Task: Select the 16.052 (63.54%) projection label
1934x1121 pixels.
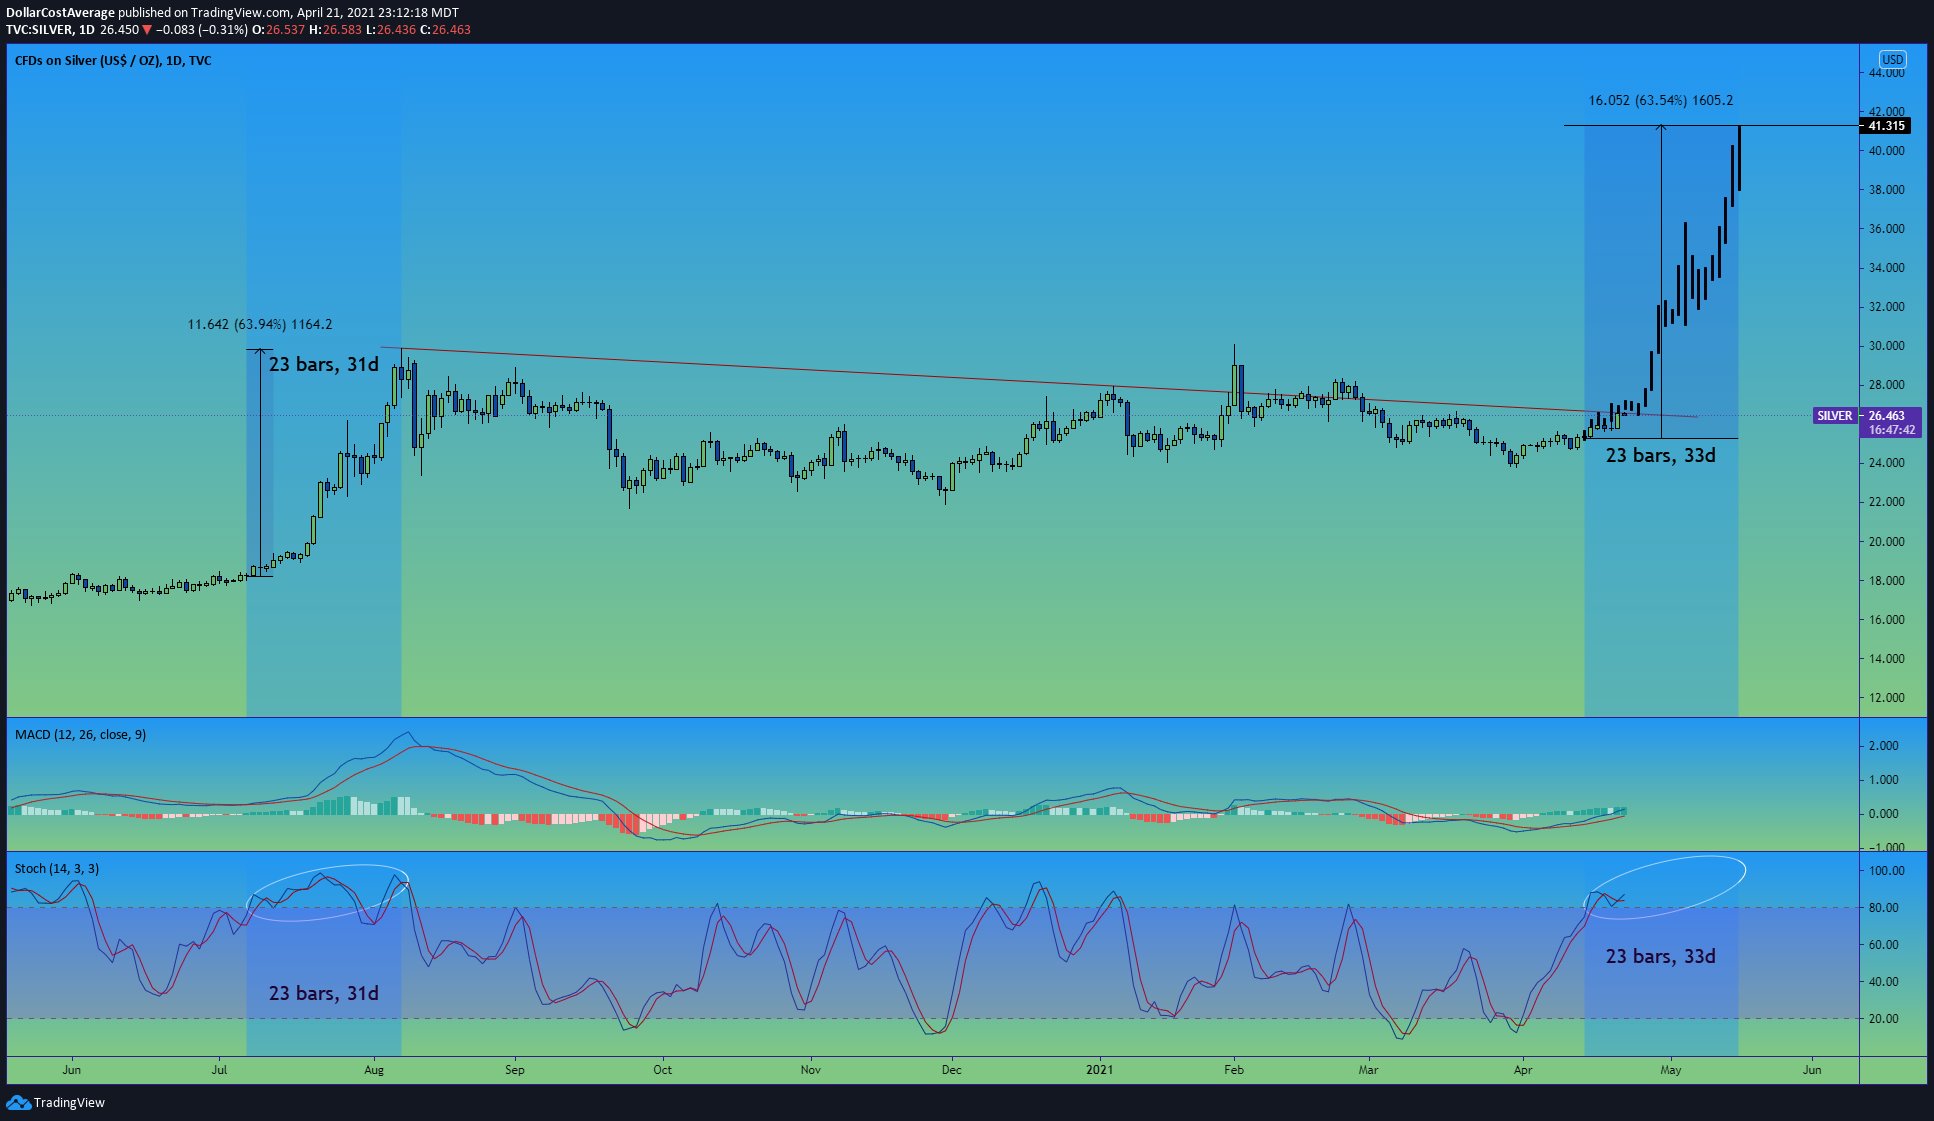Action: click(1660, 101)
